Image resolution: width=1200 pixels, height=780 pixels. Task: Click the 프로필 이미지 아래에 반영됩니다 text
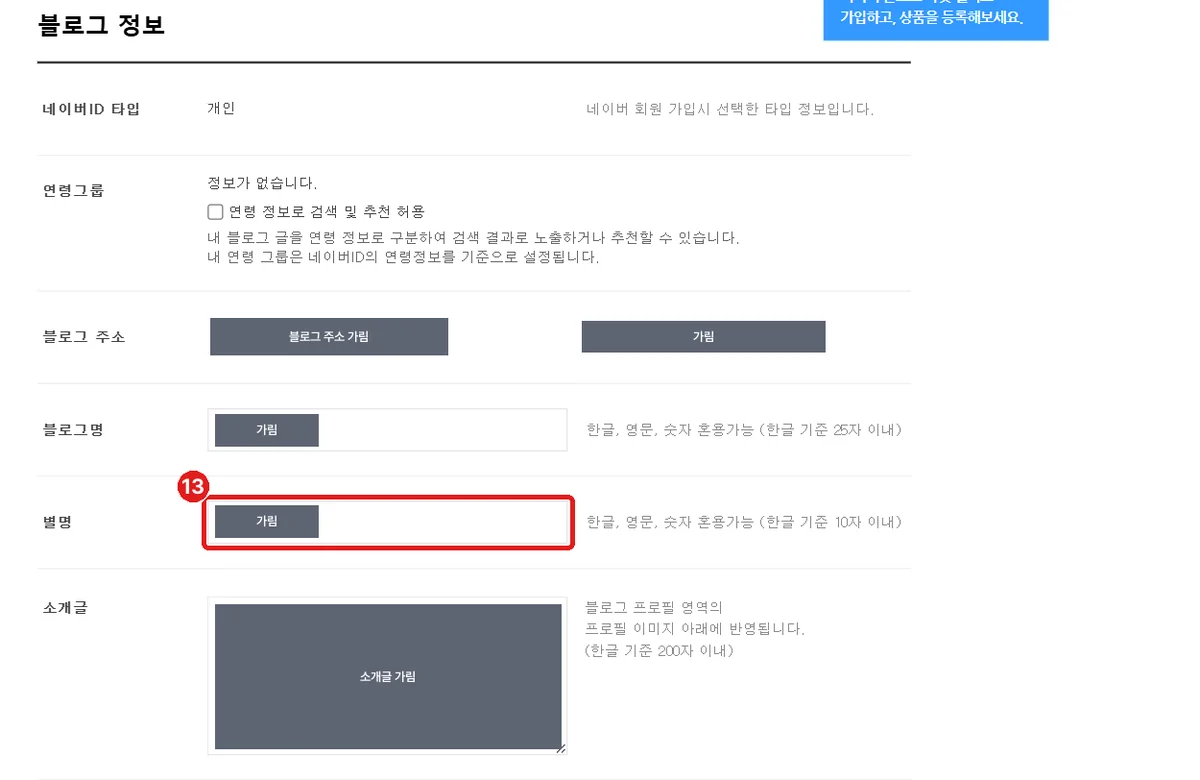point(695,629)
